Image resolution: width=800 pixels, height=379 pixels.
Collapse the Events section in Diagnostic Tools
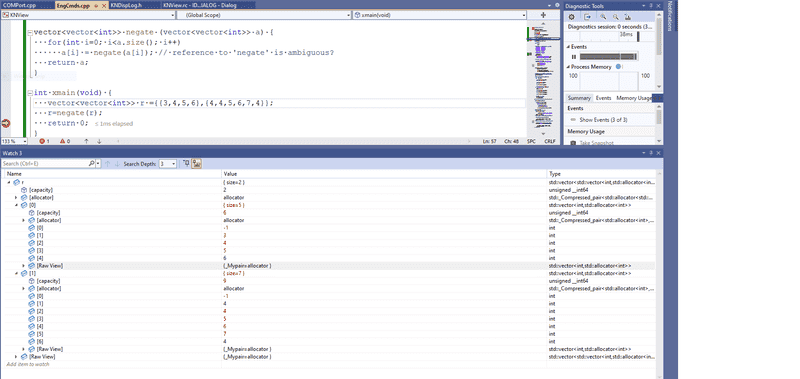coord(569,47)
